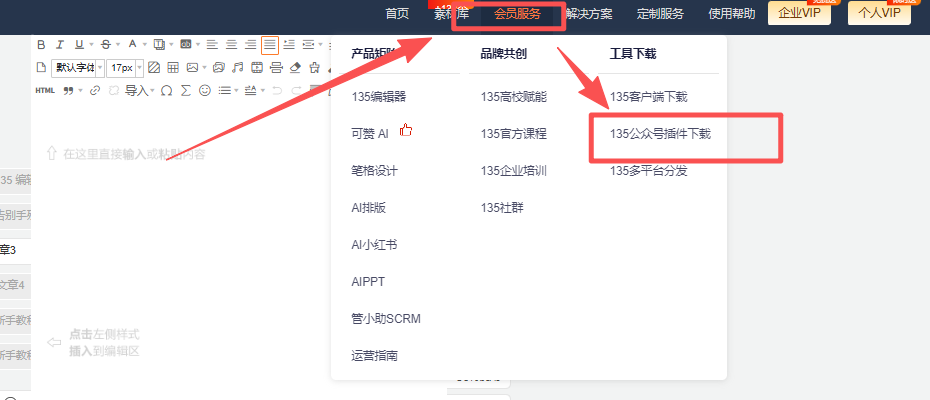The image size is (930, 400).
Task: Insert a blockquote
Action: click(68, 91)
